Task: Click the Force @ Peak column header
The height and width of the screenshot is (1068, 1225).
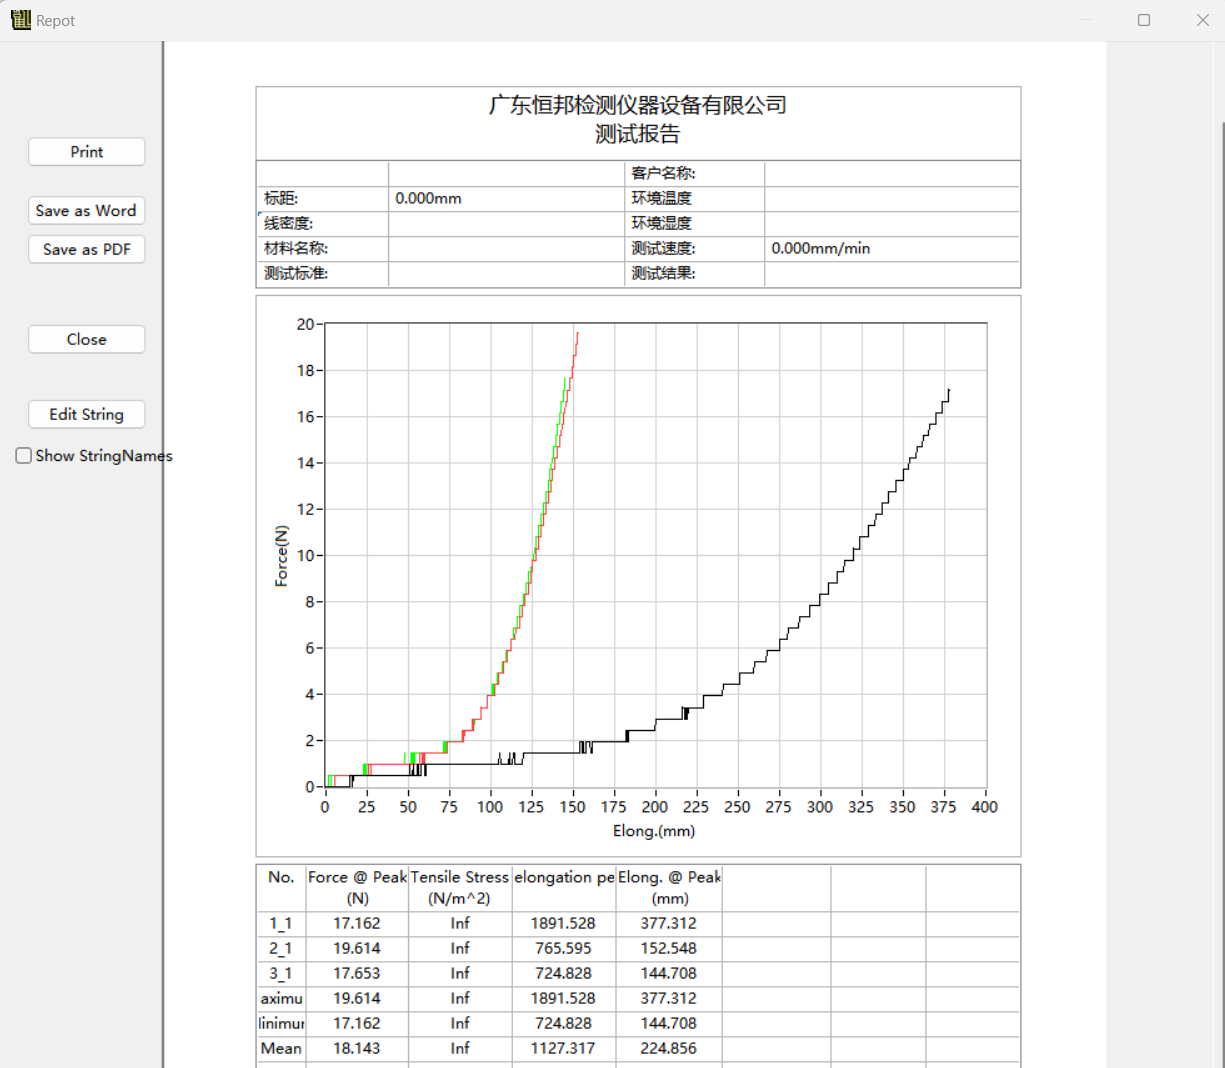Action: pos(357,887)
